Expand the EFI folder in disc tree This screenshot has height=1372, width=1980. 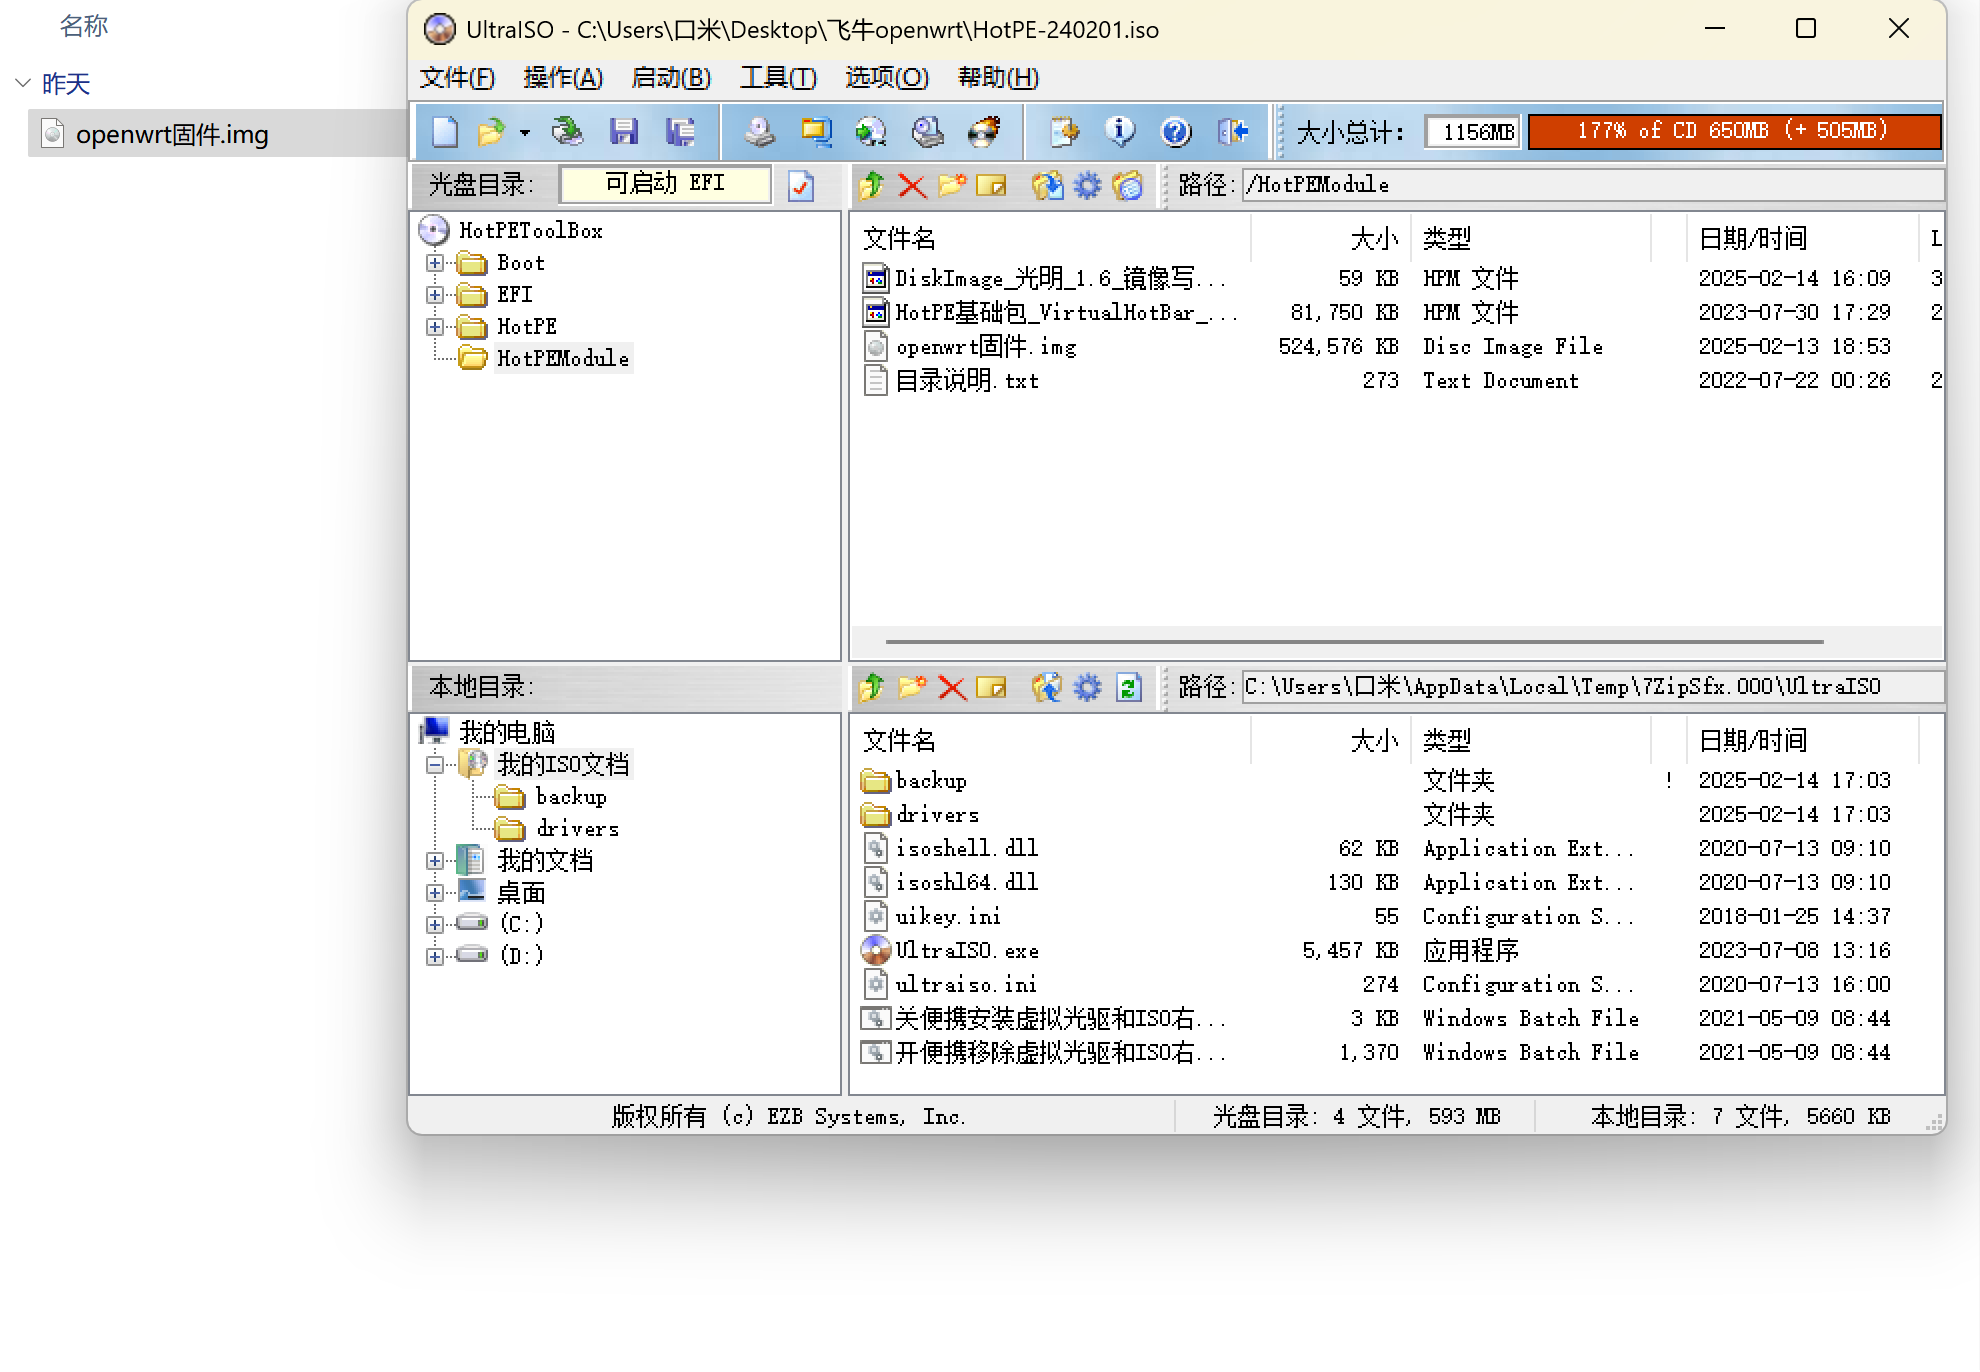(x=435, y=295)
